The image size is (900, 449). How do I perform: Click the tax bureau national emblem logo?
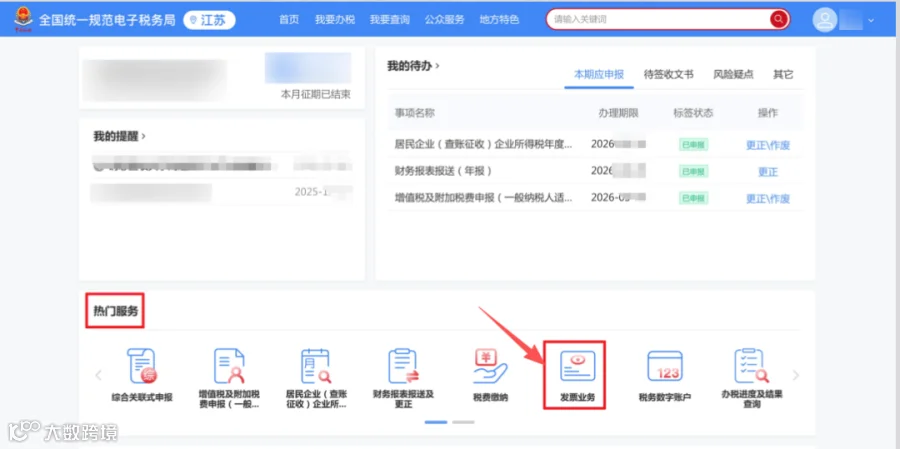point(24,19)
